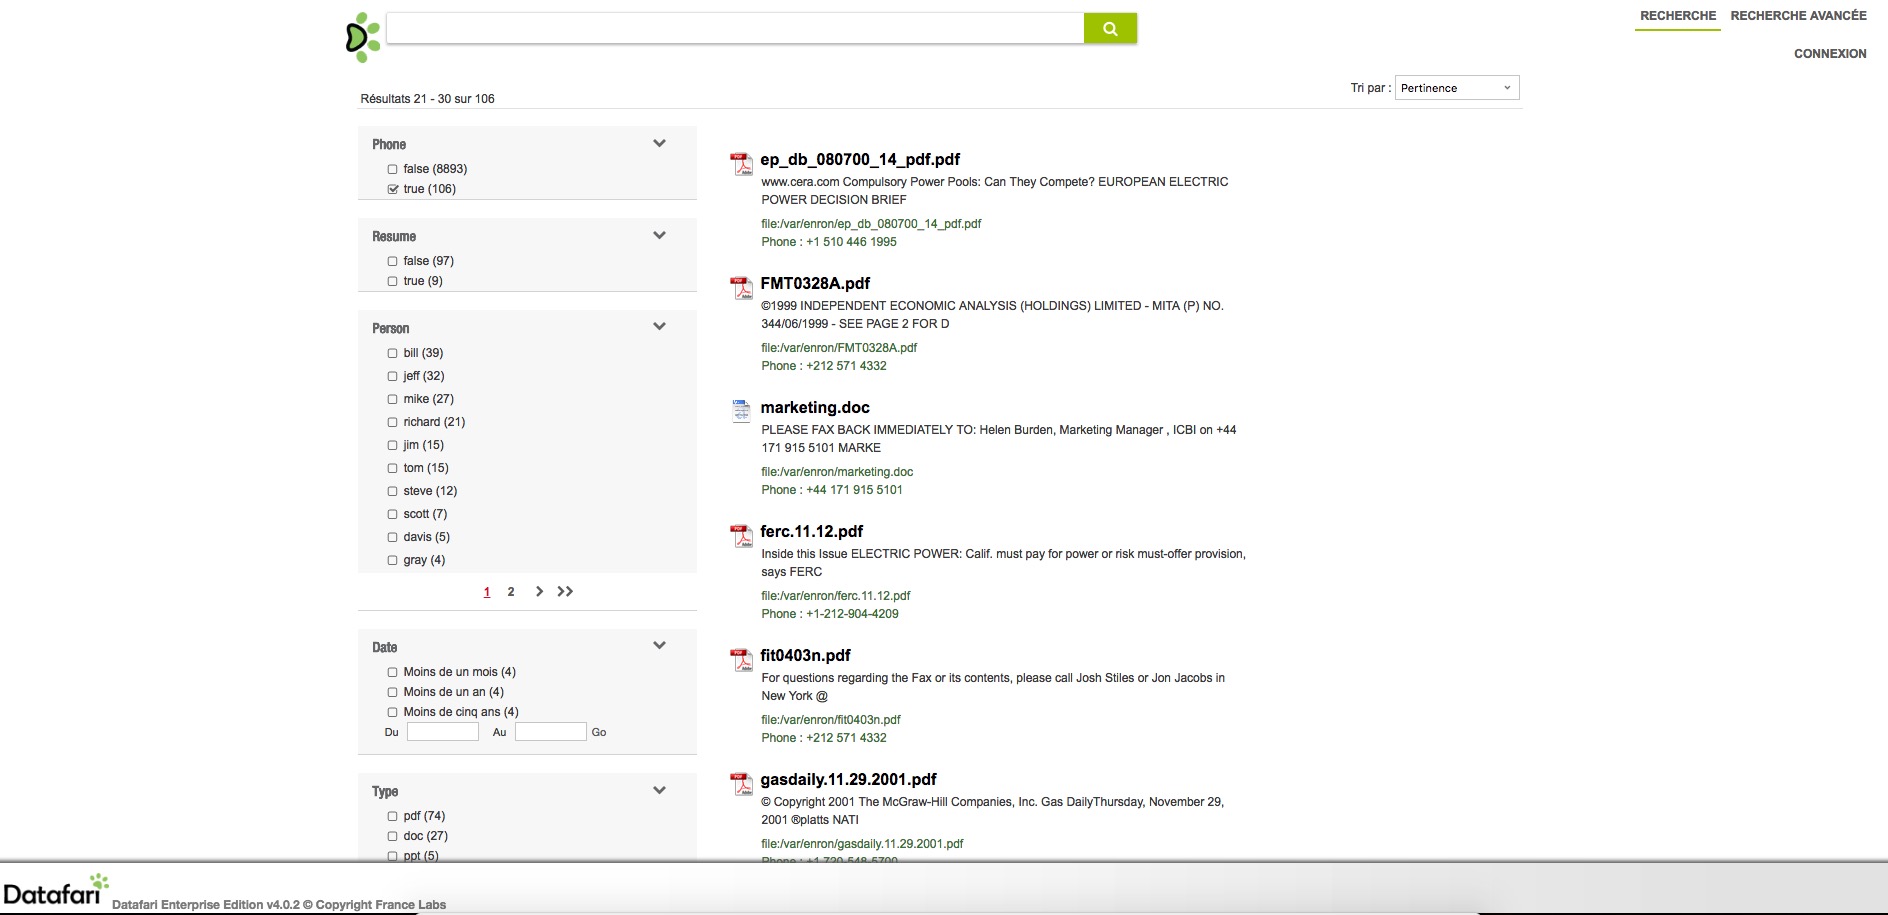Check the Person tom (15) checkbox

pos(392,469)
